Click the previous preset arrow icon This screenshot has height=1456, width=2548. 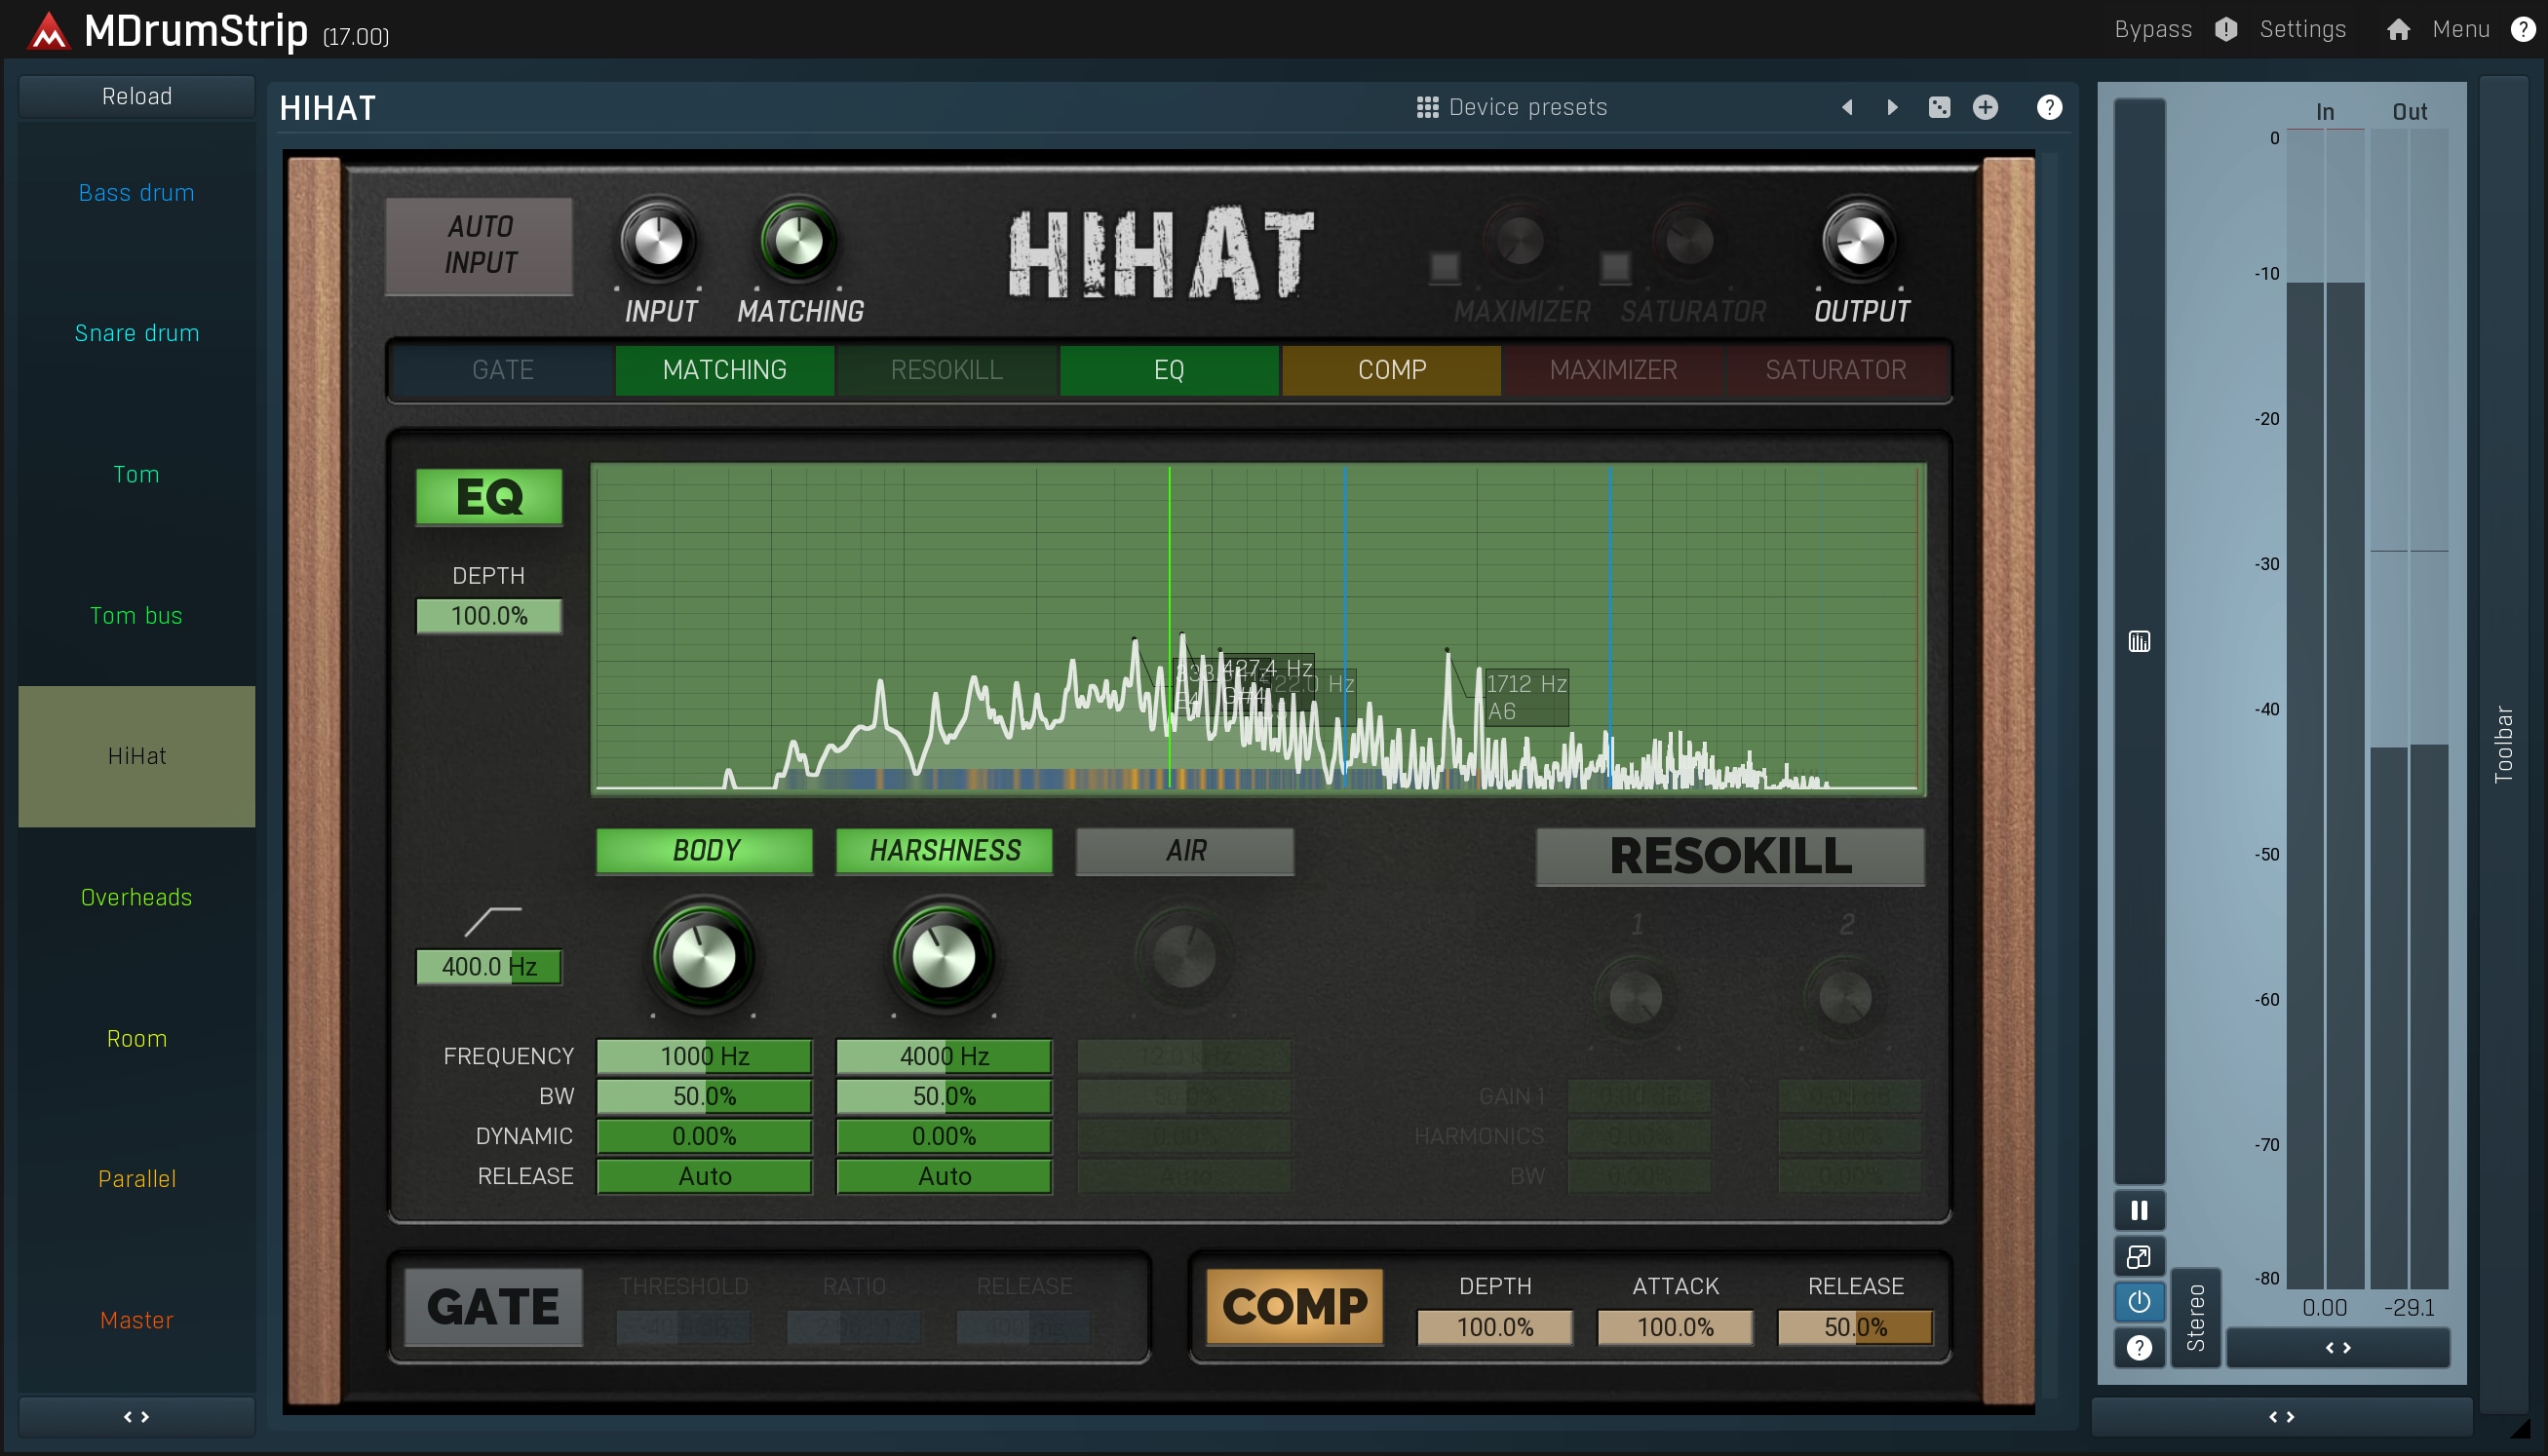coord(1847,107)
